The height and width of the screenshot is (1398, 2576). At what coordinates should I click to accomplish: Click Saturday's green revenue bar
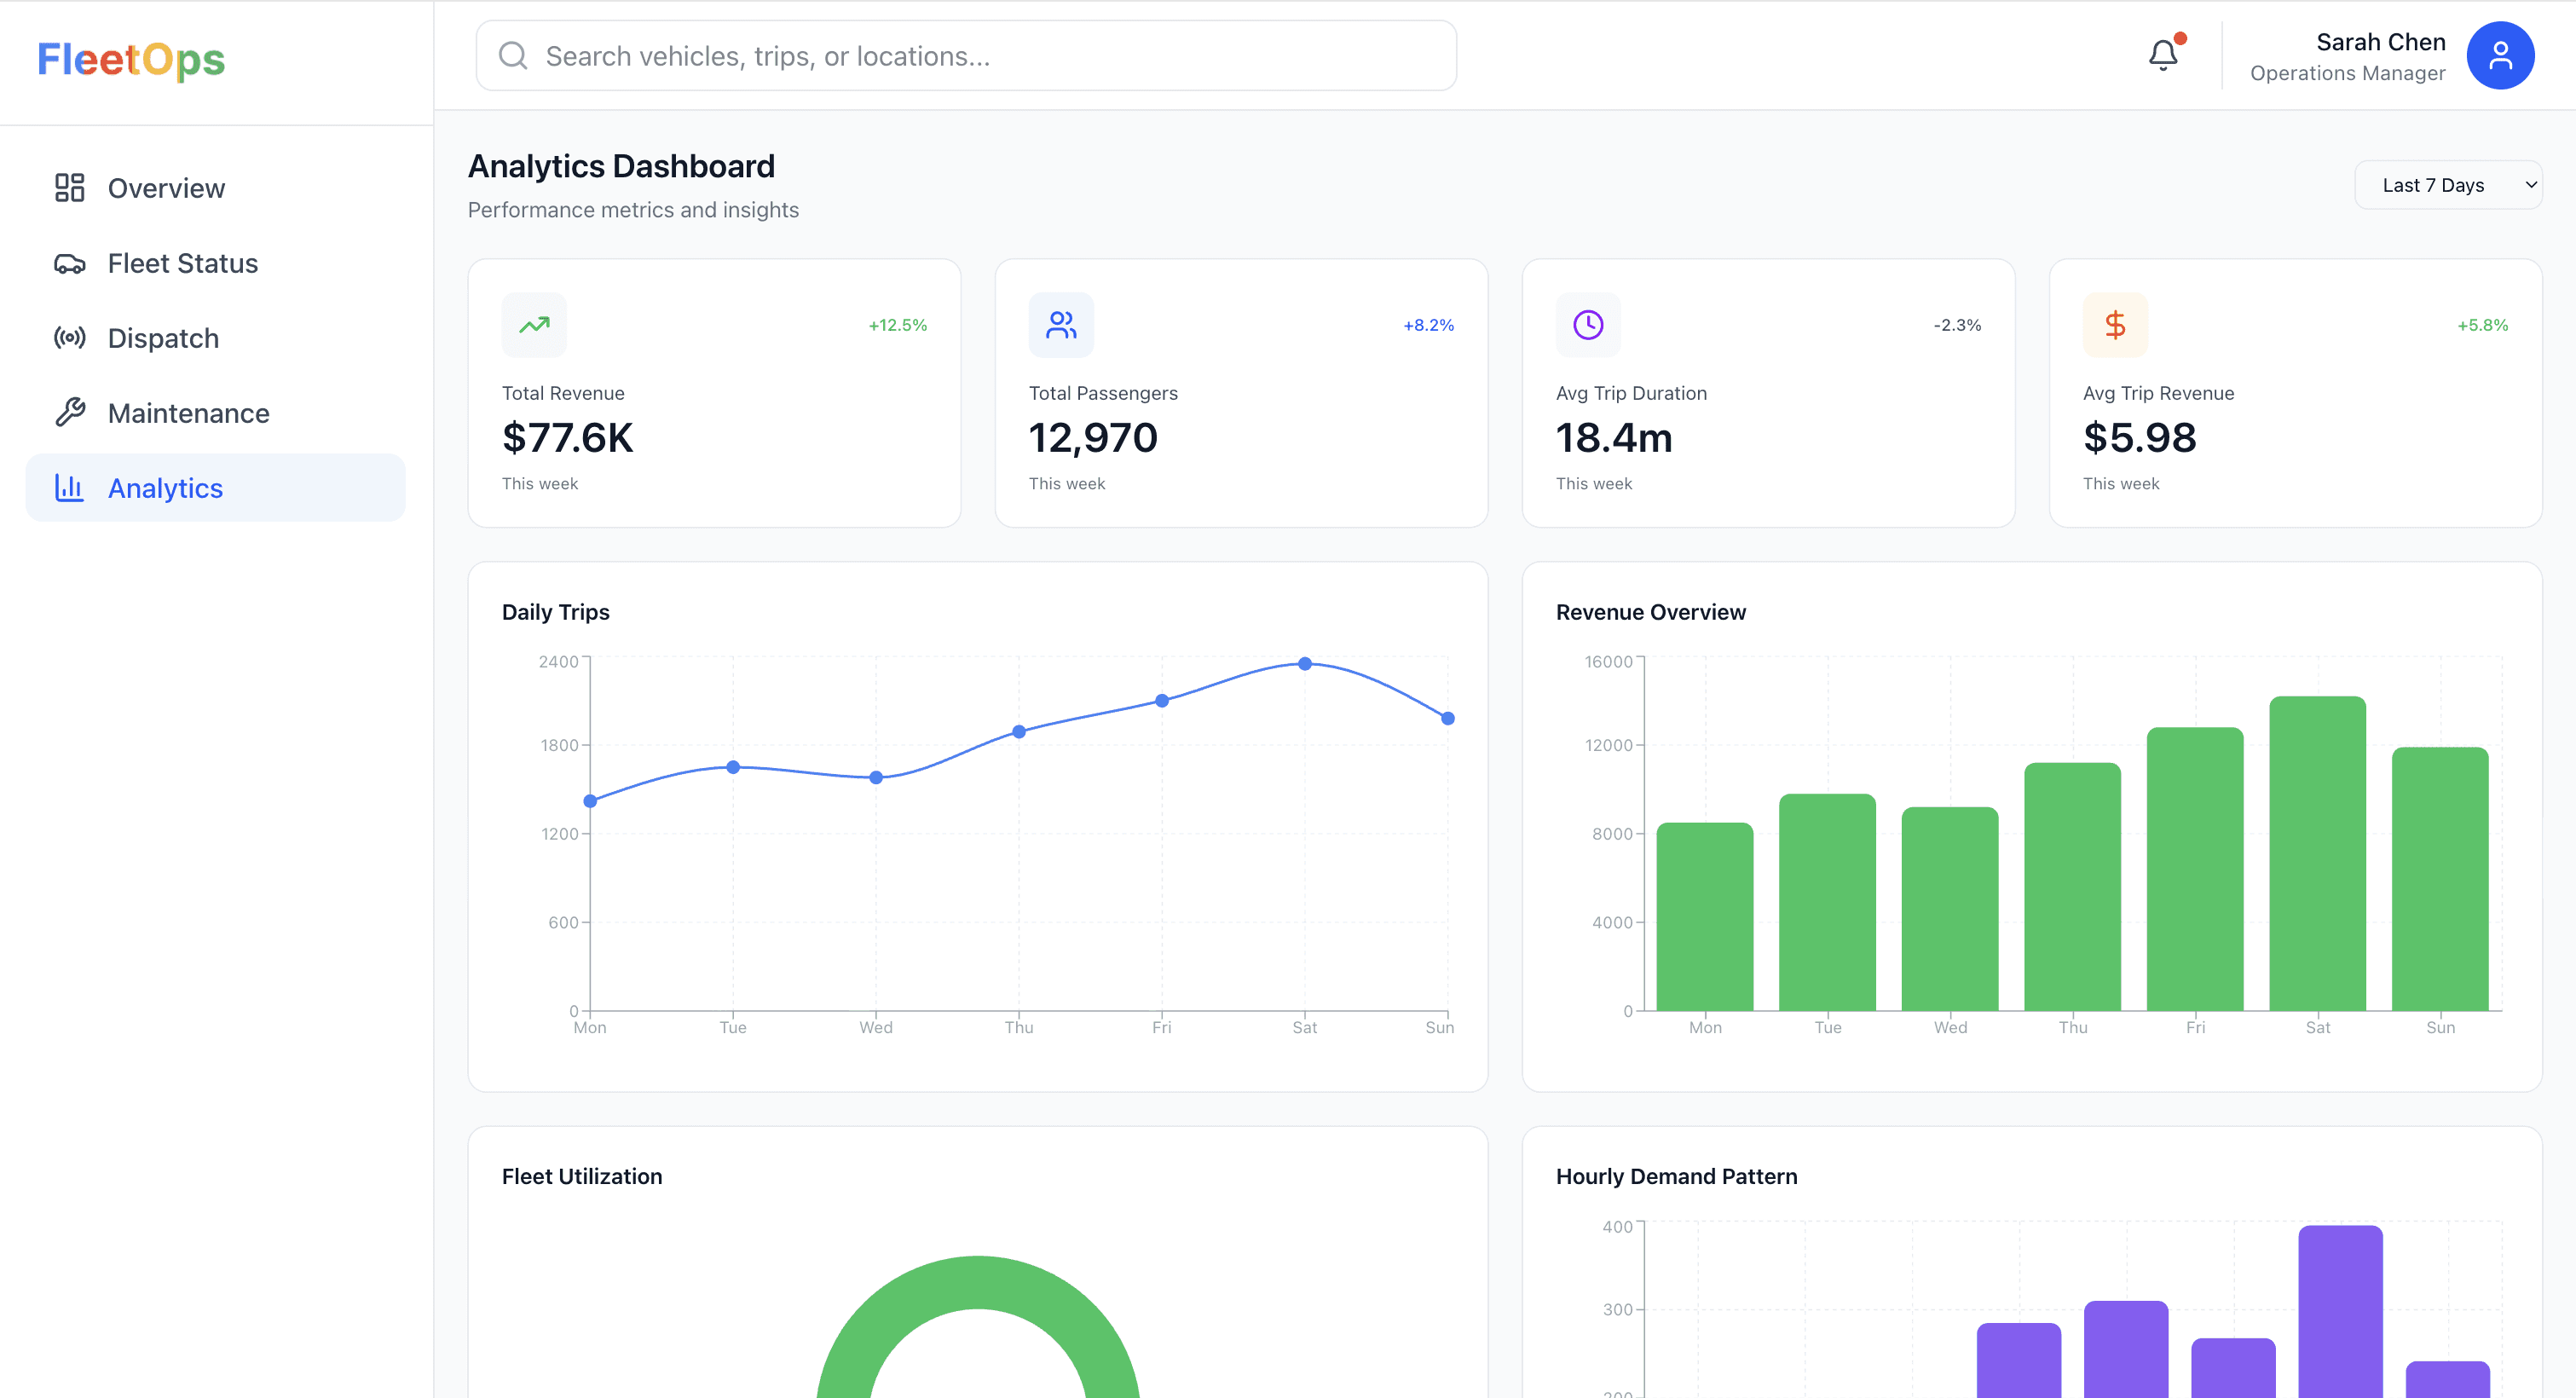pyautogui.click(x=2317, y=852)
